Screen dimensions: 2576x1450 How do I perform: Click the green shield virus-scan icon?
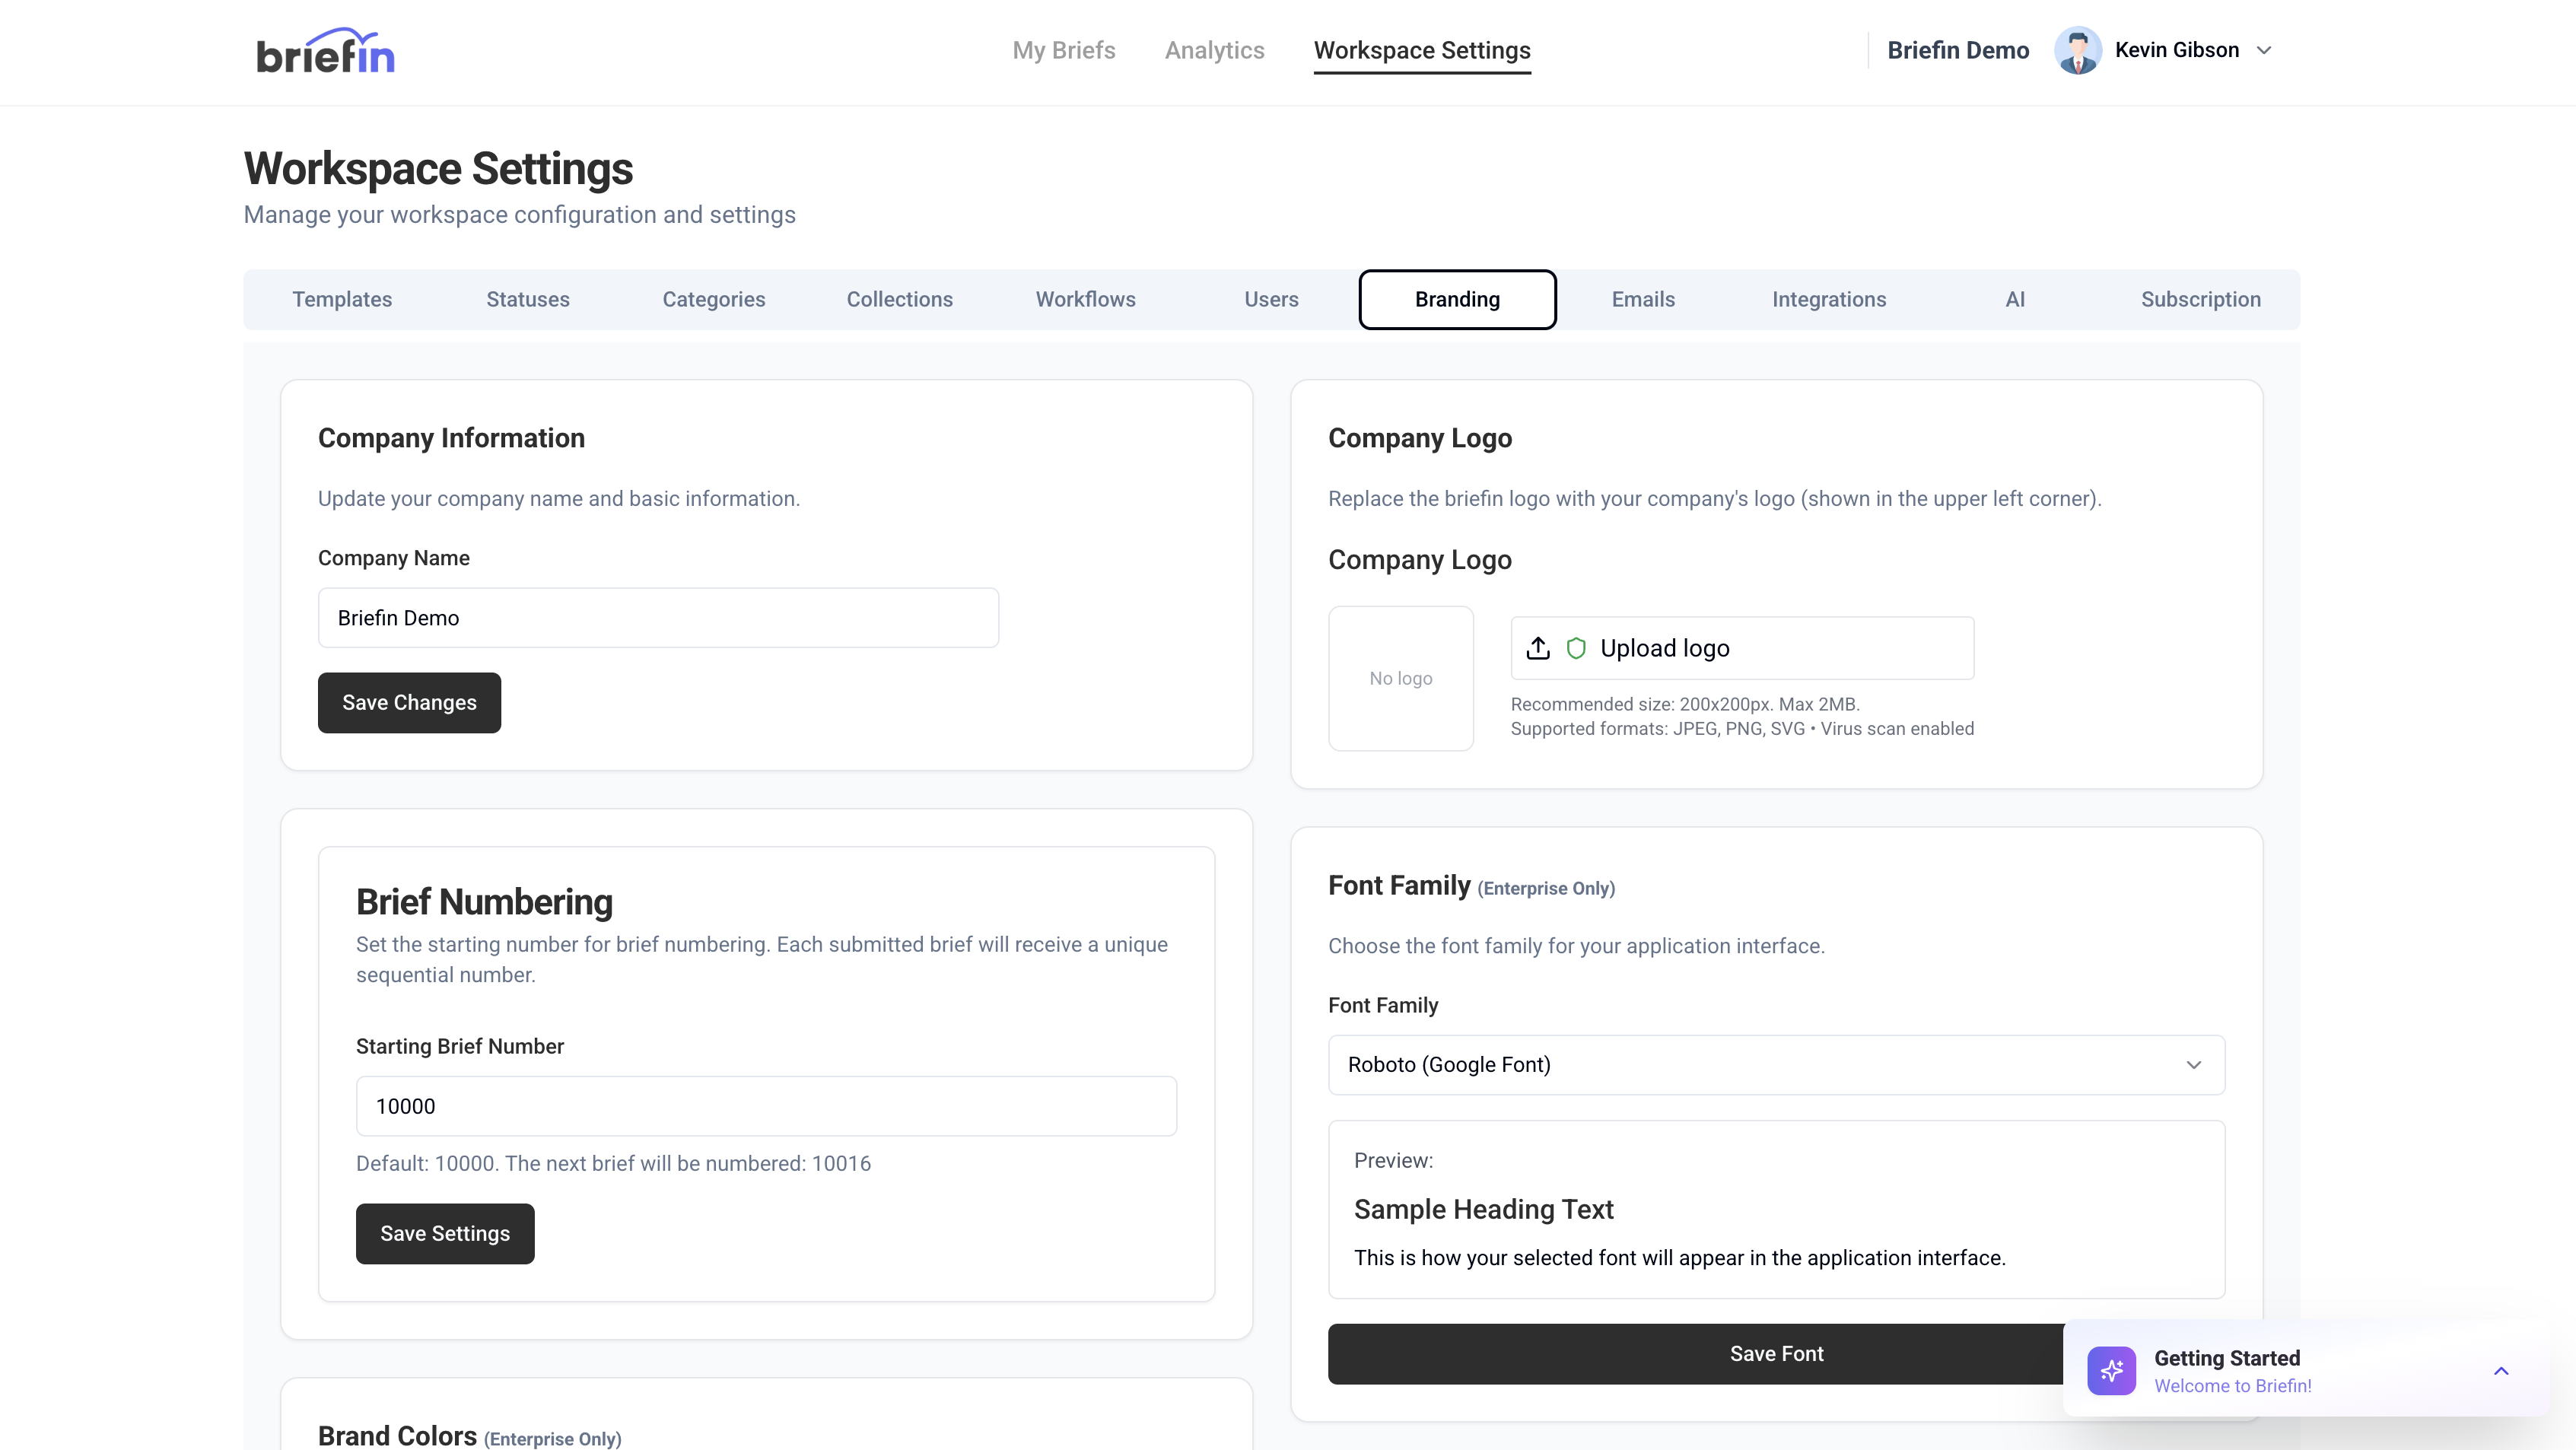(x=1576, y=648)
